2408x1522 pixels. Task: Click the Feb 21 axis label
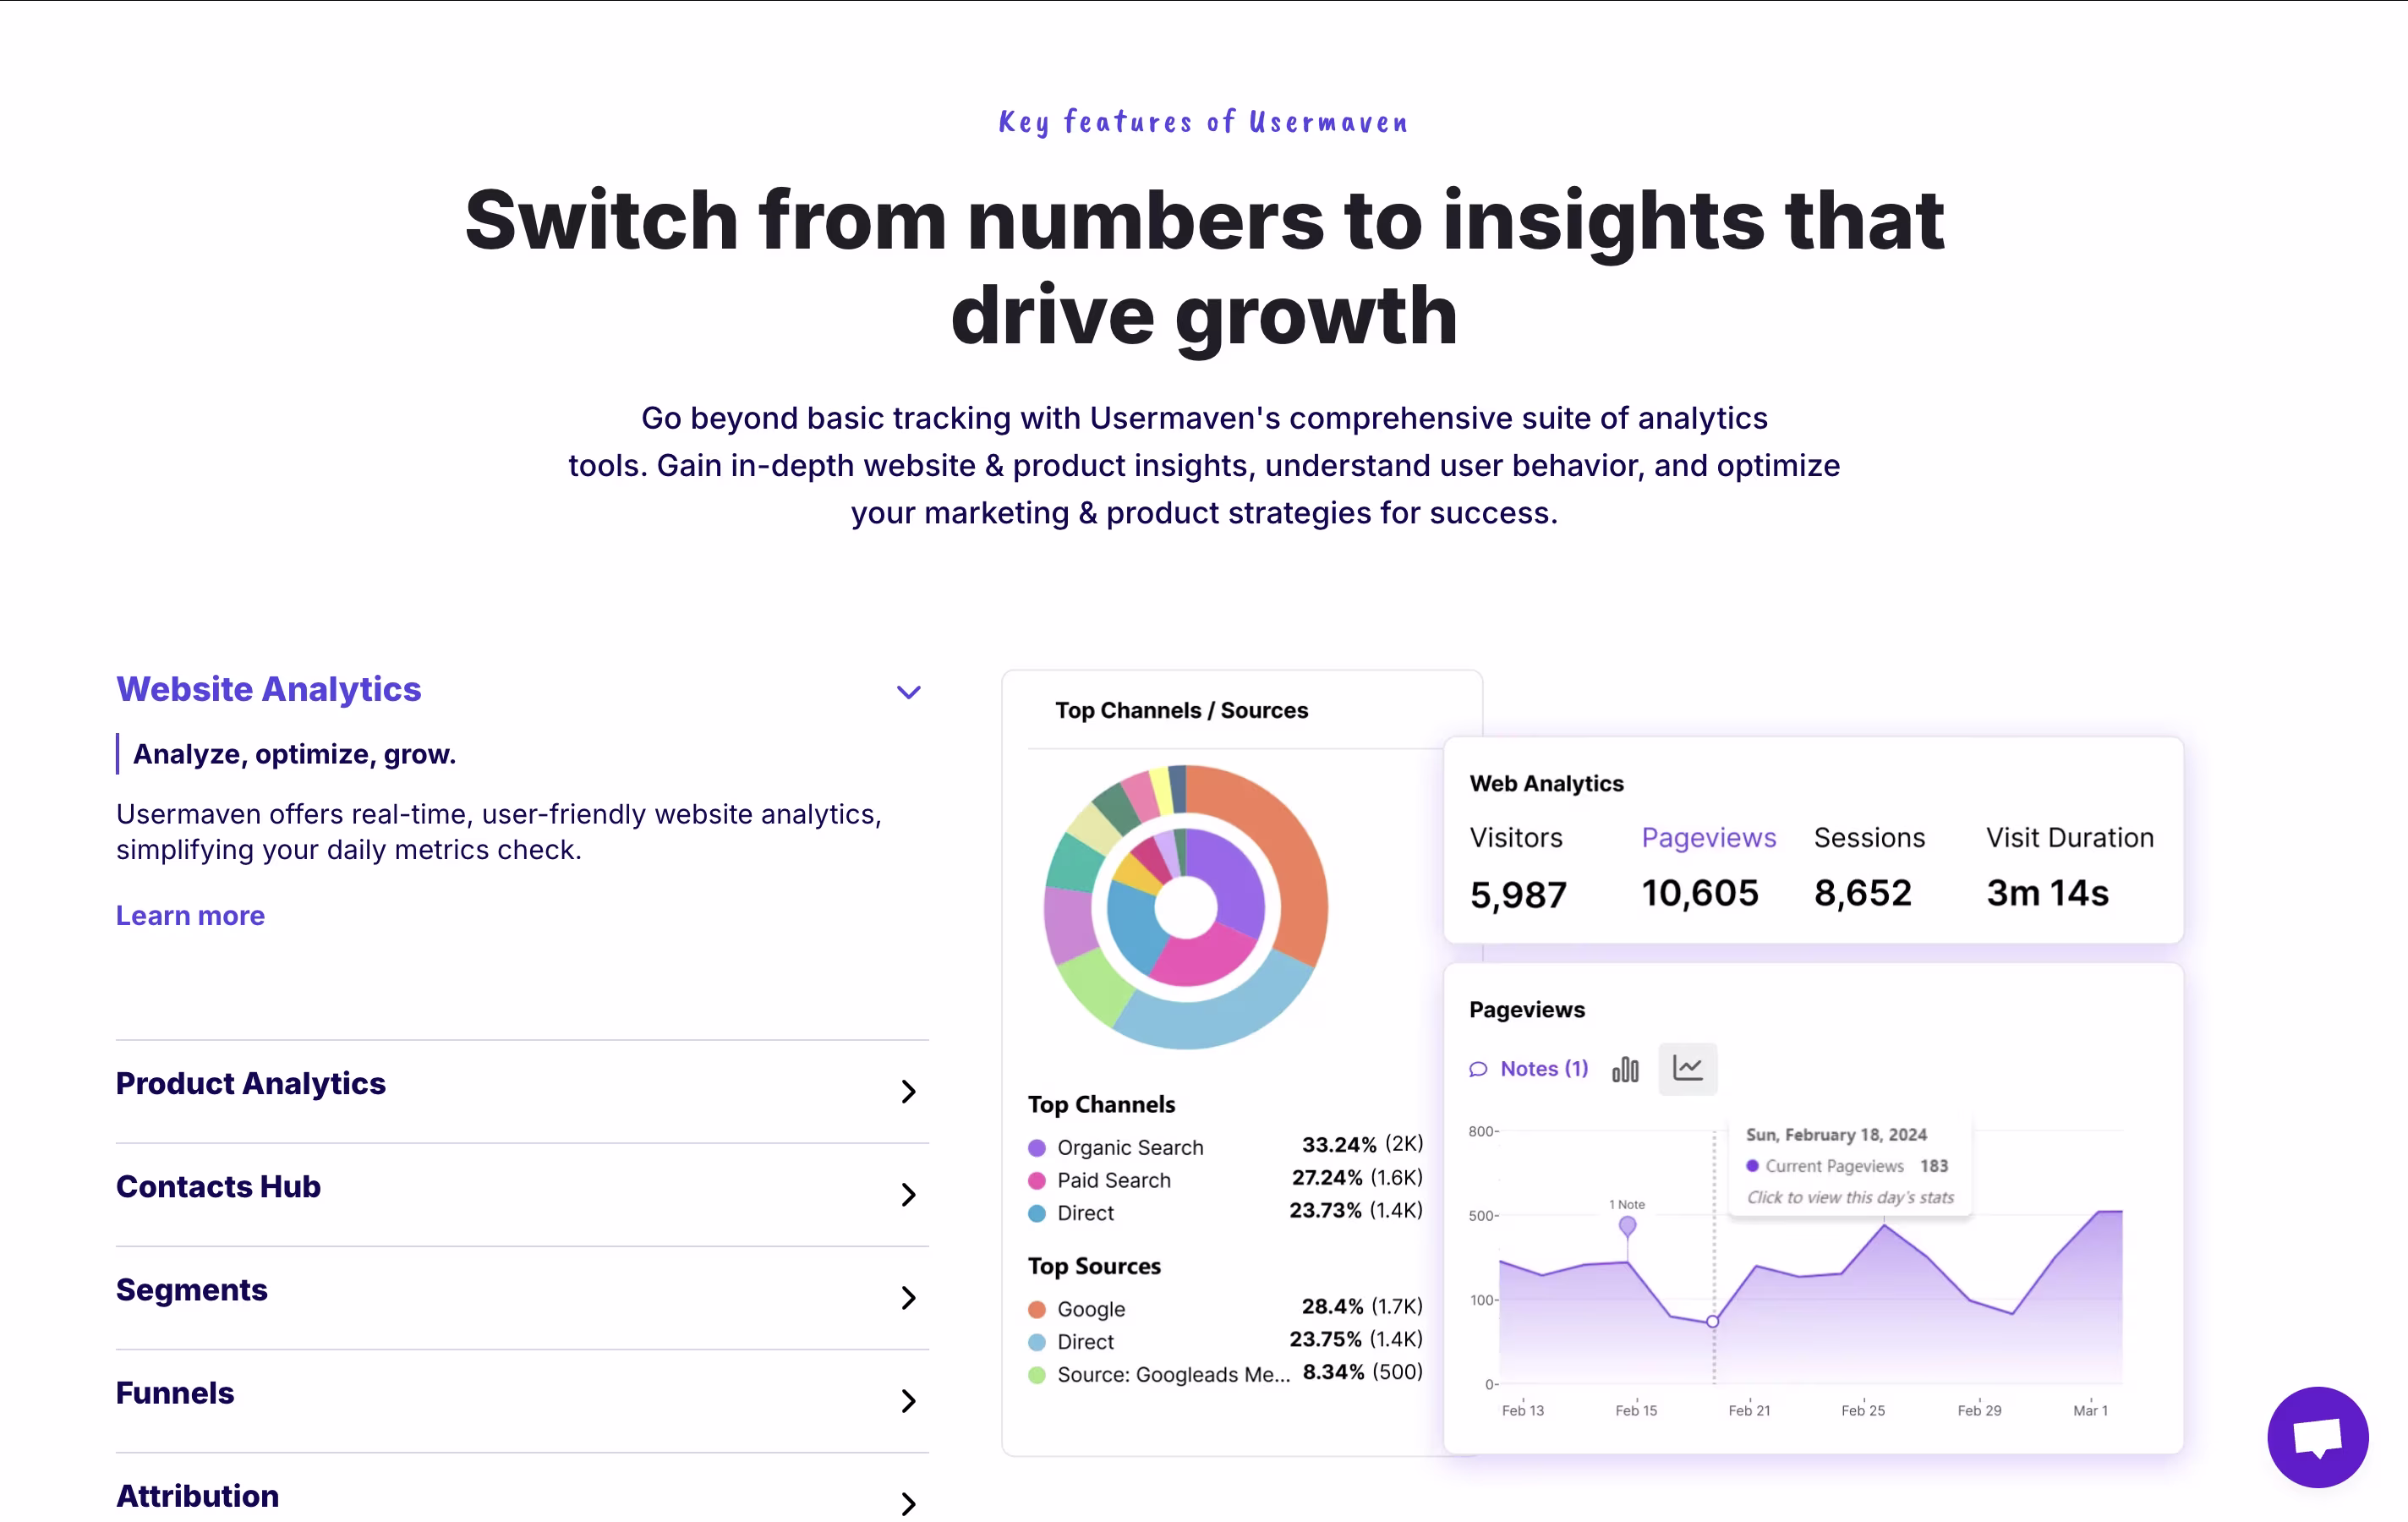coord(1749,1410)
